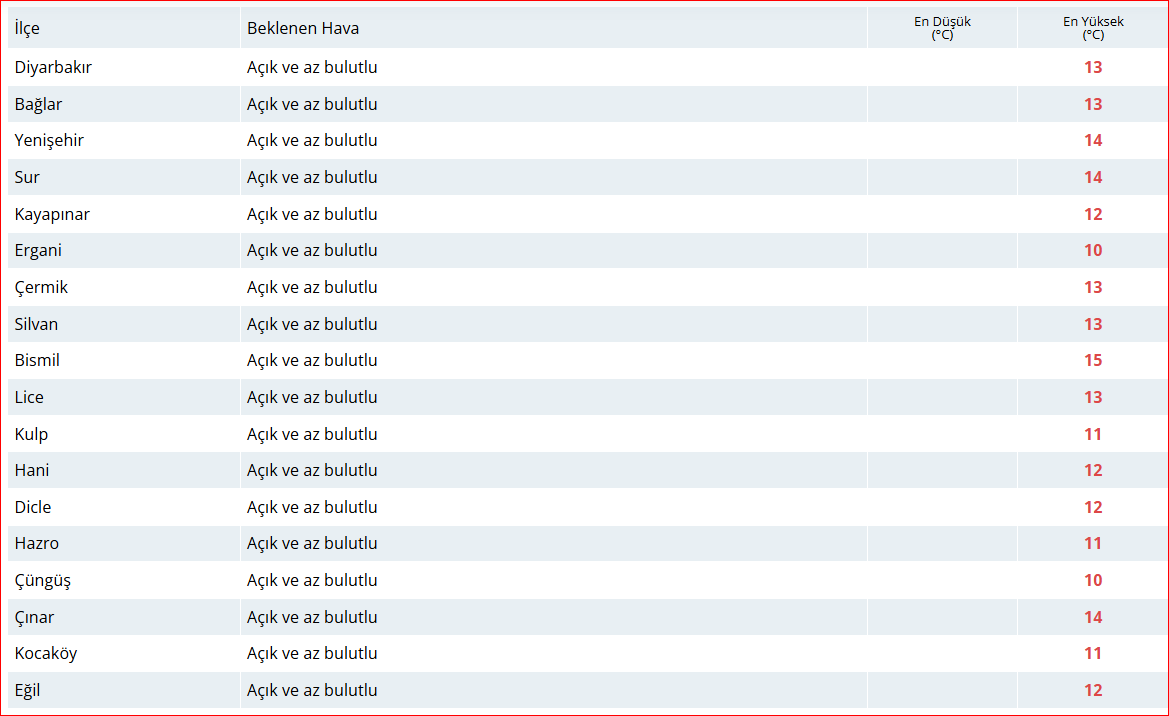Screen dimensions: 1169x716
Task: Click Çınar's highest temperature value
Action: click(x=1092, y=617)
